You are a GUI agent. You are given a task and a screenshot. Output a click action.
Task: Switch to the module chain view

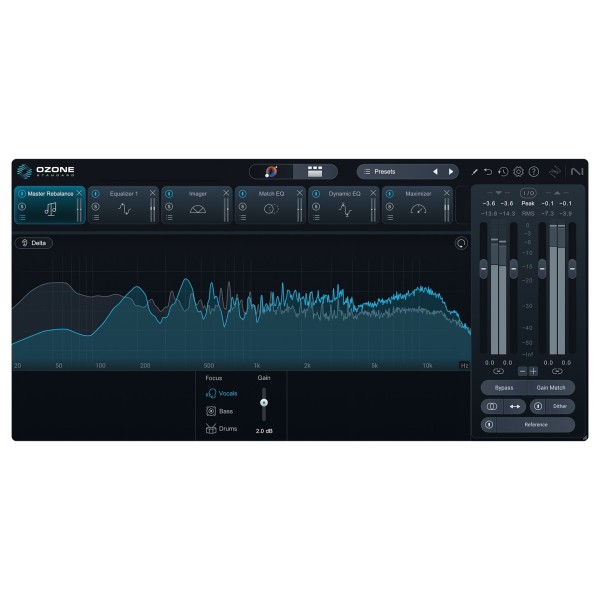(x=315, y=171)
